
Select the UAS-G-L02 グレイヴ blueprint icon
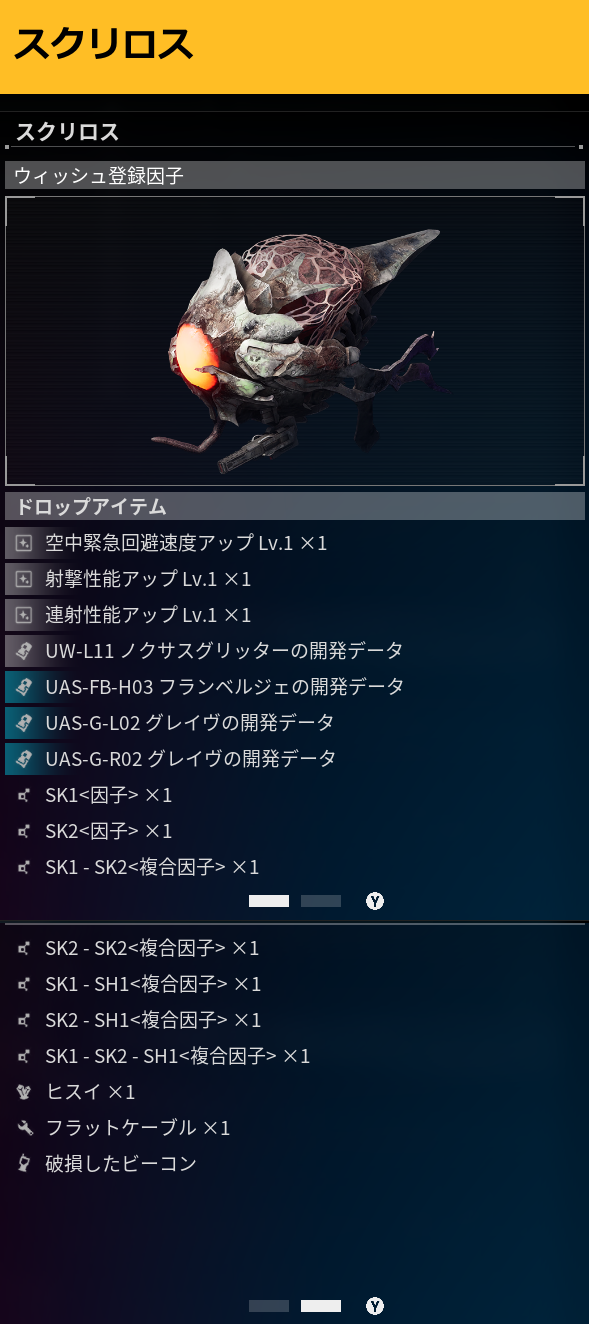(x=24, y=723)
